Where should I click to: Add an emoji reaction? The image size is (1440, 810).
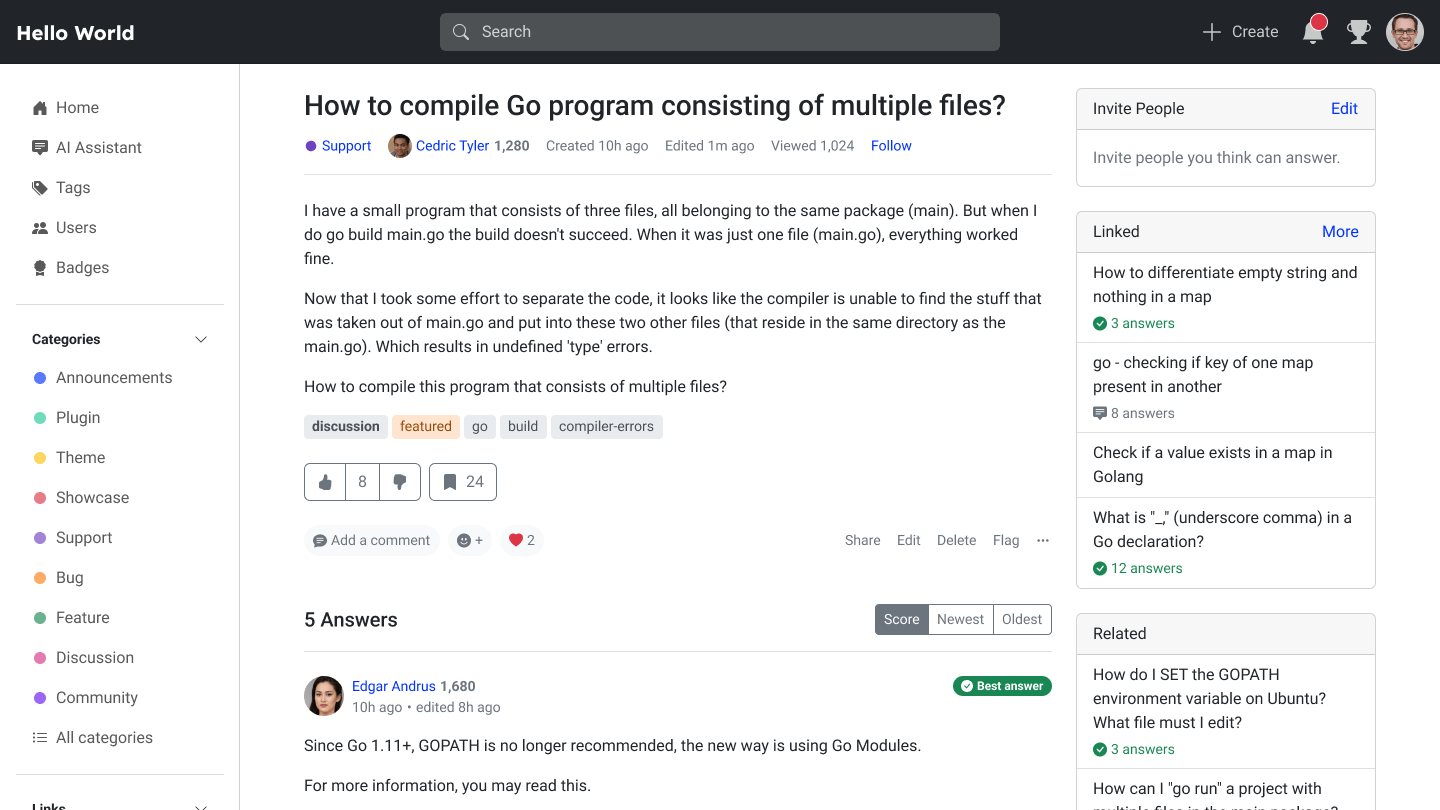pyautogui.click(x=470, y=540)
